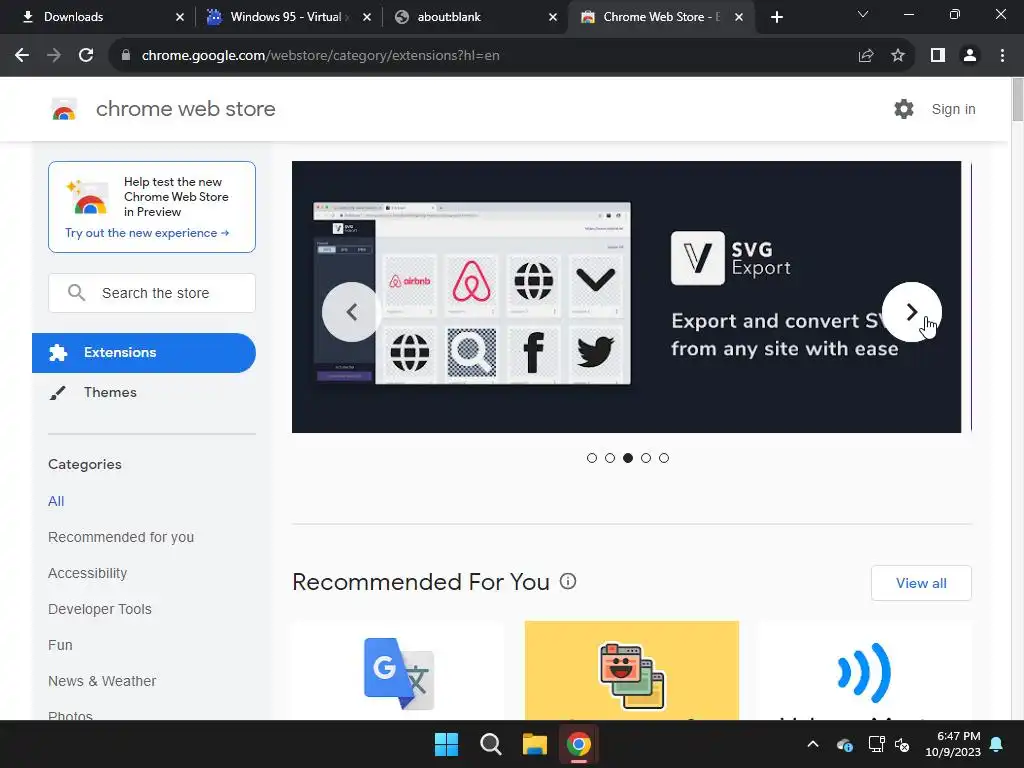The height and width of the screenshot is (768, 1024).
Task: Click the padlock site info icon
Action: (x=125, y=56)
